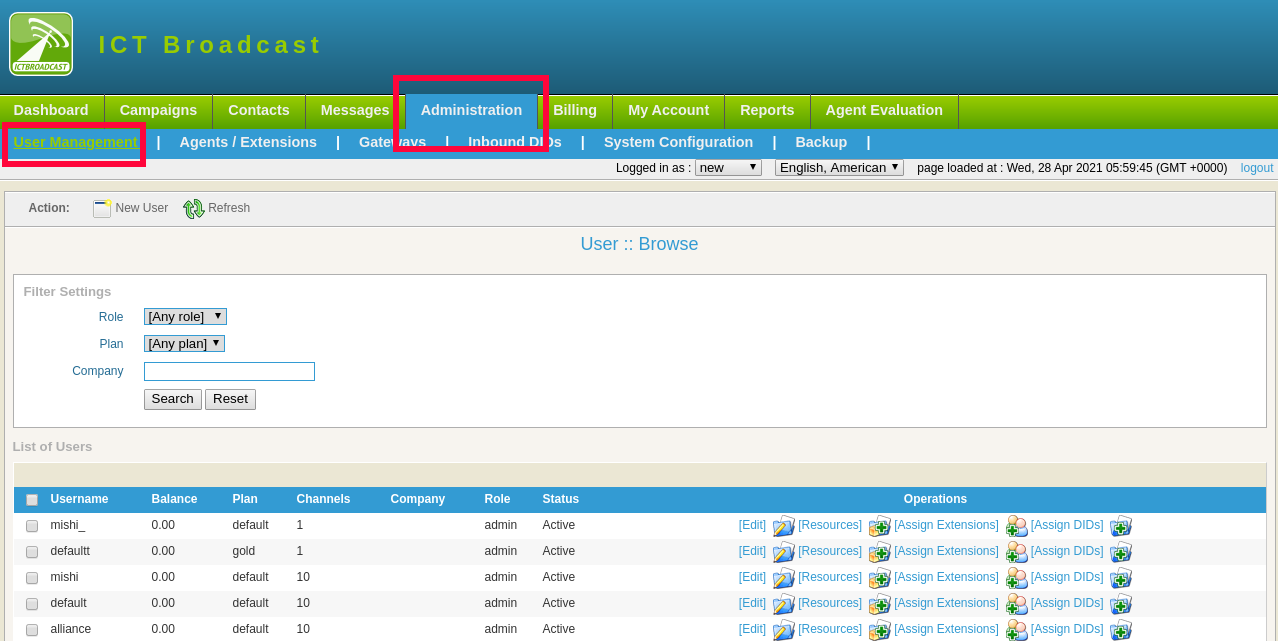
Task: Click the gold plan cell
Action: tap(243, 551)
